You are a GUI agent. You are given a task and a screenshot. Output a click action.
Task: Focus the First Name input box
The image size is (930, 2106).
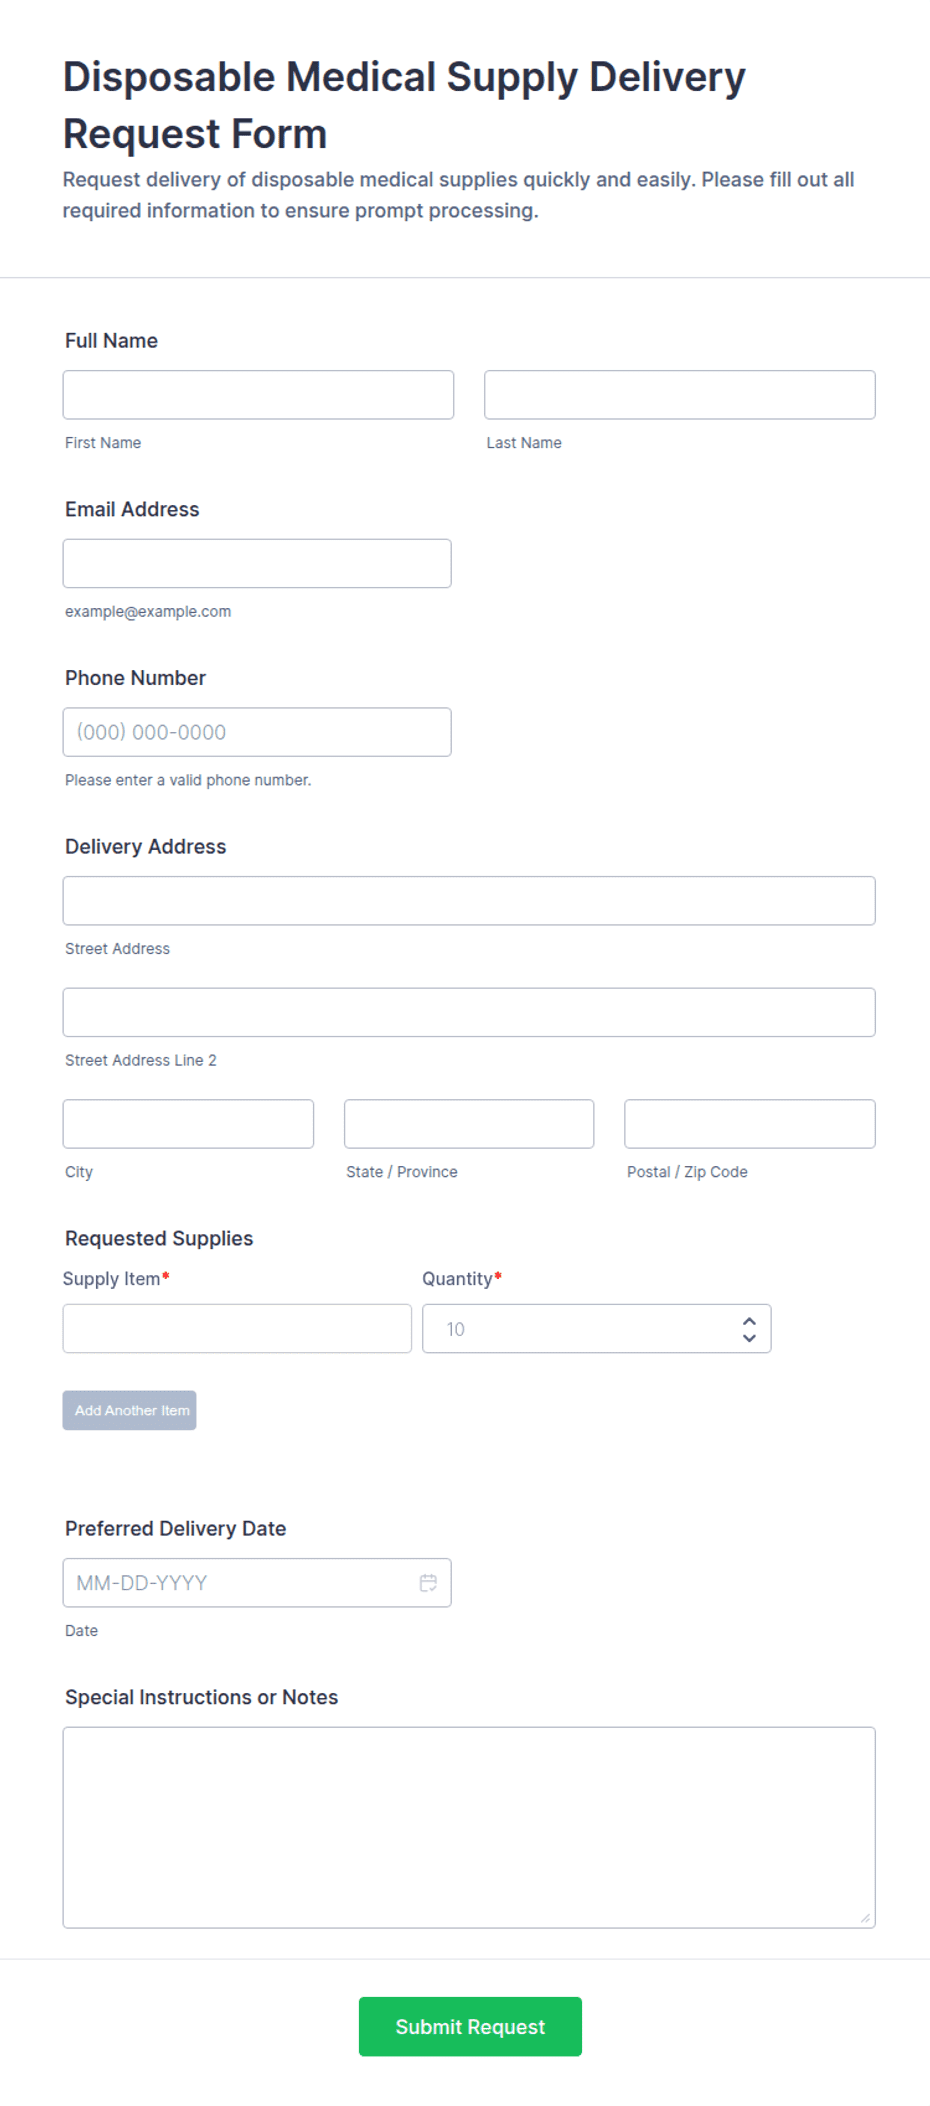[258, 395]
